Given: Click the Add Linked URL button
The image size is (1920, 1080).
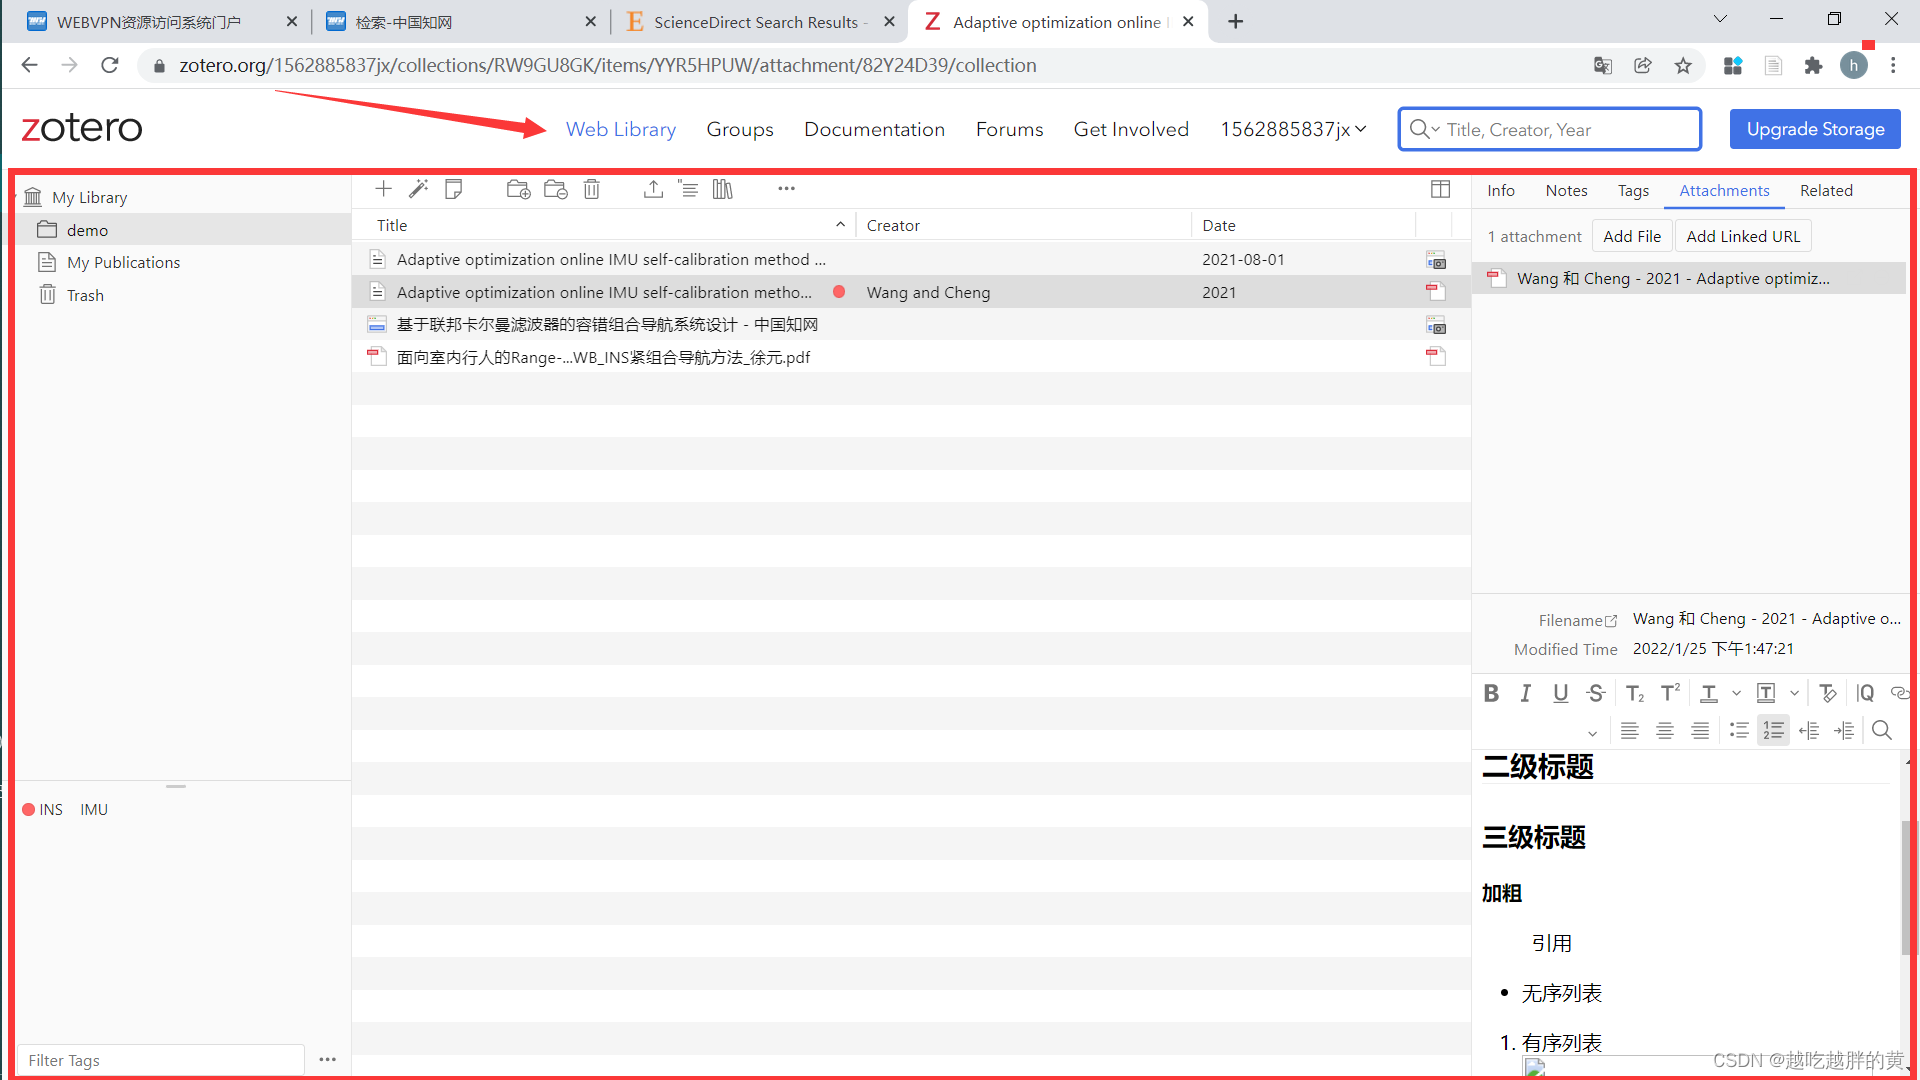Looking at the screenshot, I should click(1742, 236).
